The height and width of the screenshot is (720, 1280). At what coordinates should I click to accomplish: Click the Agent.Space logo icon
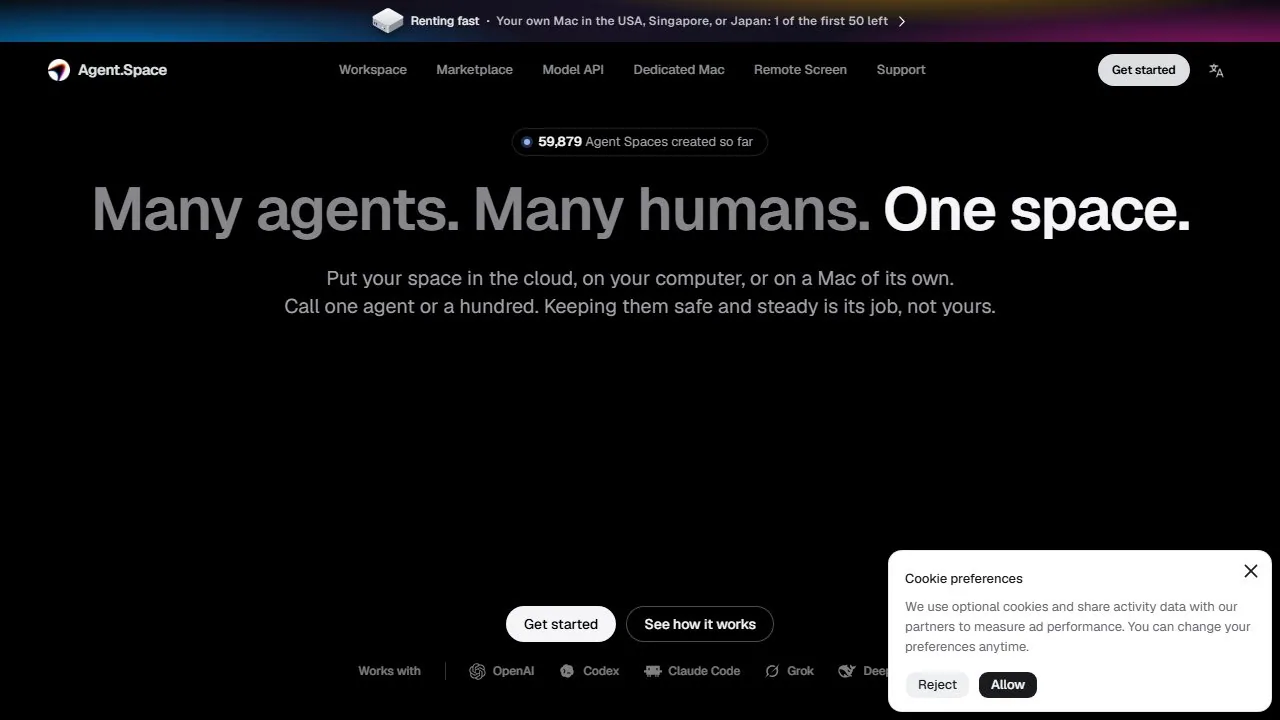click(59, 70)
